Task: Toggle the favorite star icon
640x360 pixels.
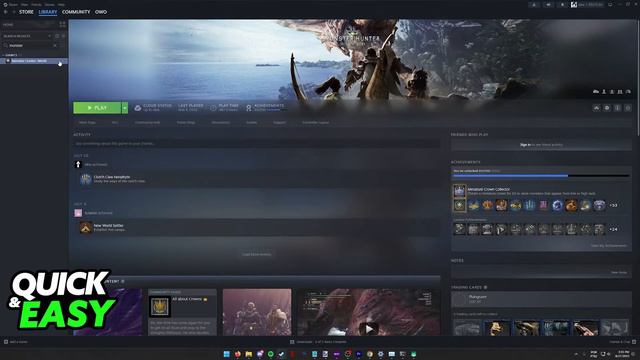Action: [628, 108]
